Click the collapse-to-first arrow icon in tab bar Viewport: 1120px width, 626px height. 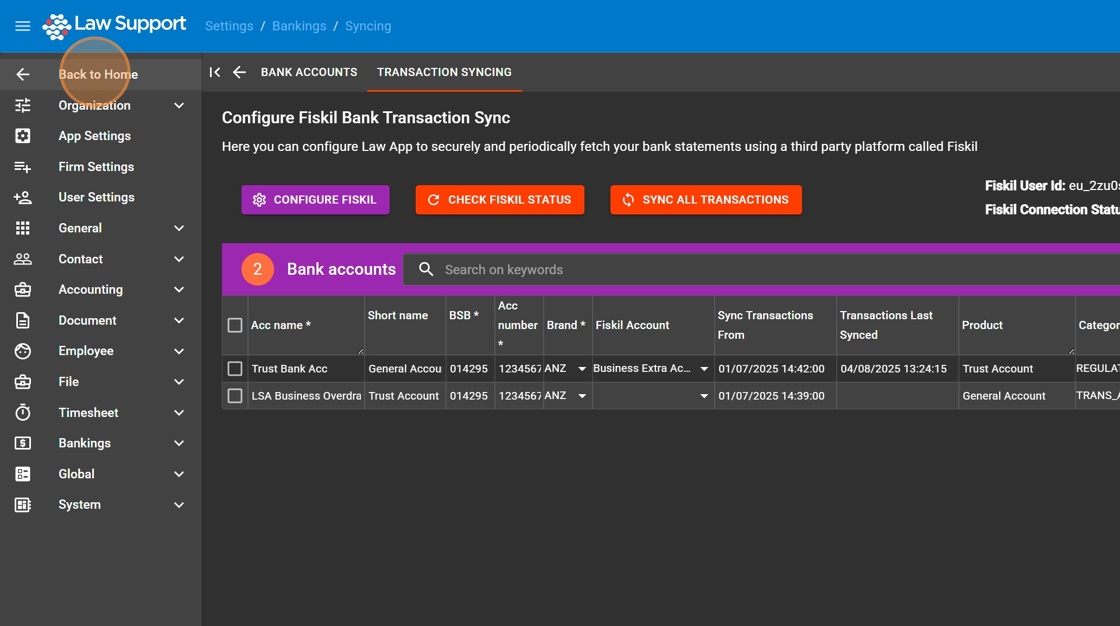click(x=214, y=72)
